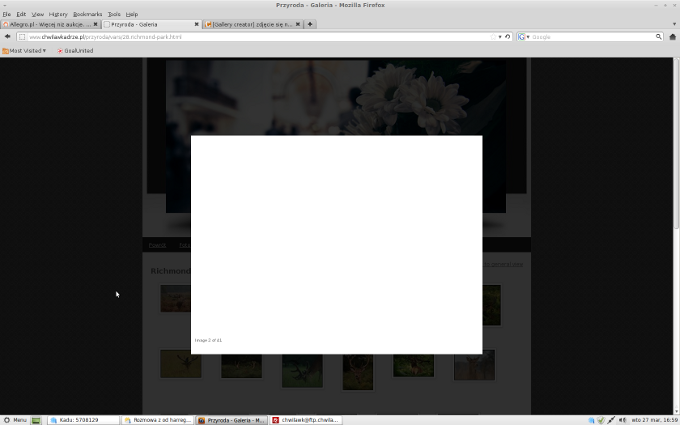Open the URL history dropdown arrow
680x425 pixels.
coord(500,37)
